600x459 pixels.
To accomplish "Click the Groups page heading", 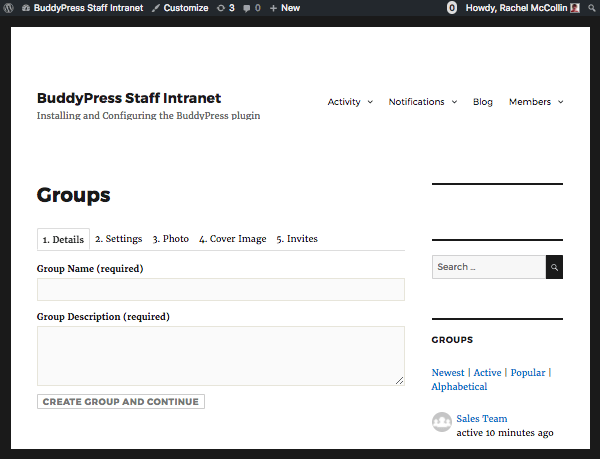I will coord(73,195).
